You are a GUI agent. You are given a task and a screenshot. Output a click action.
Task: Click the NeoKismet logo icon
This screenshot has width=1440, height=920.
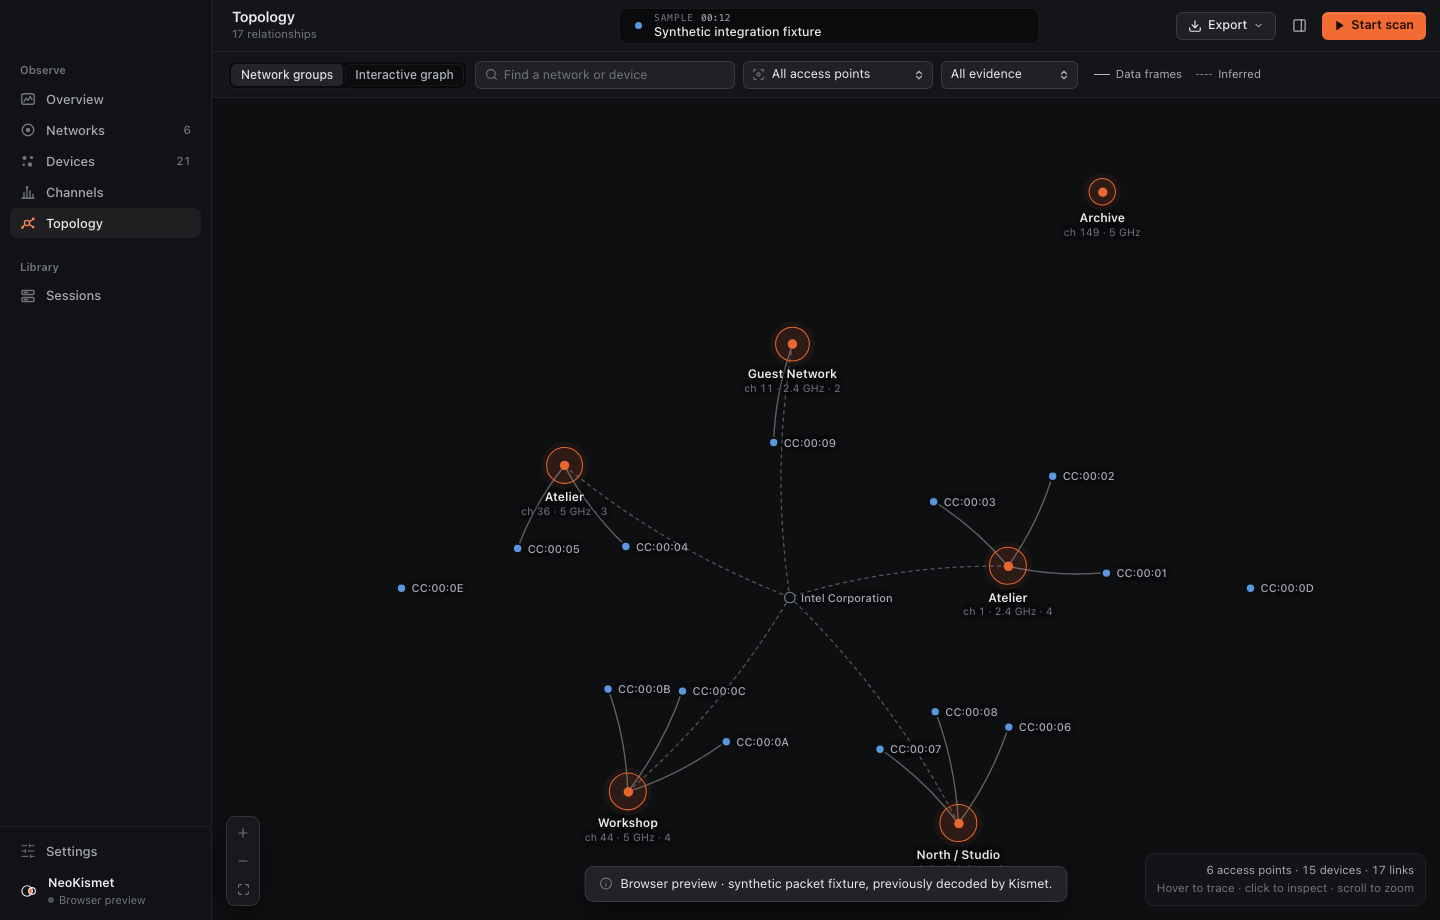point(29,891)
